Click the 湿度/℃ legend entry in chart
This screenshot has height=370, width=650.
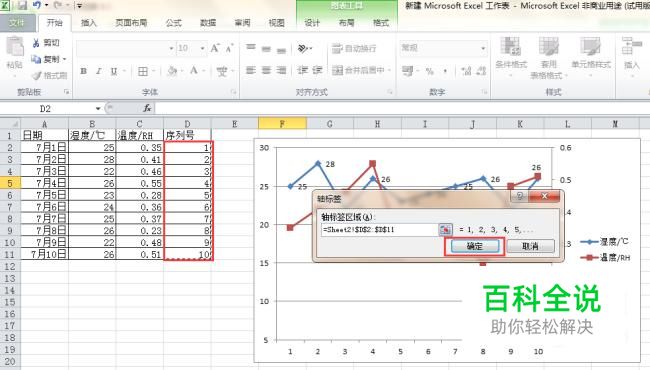tap(605, 242)
